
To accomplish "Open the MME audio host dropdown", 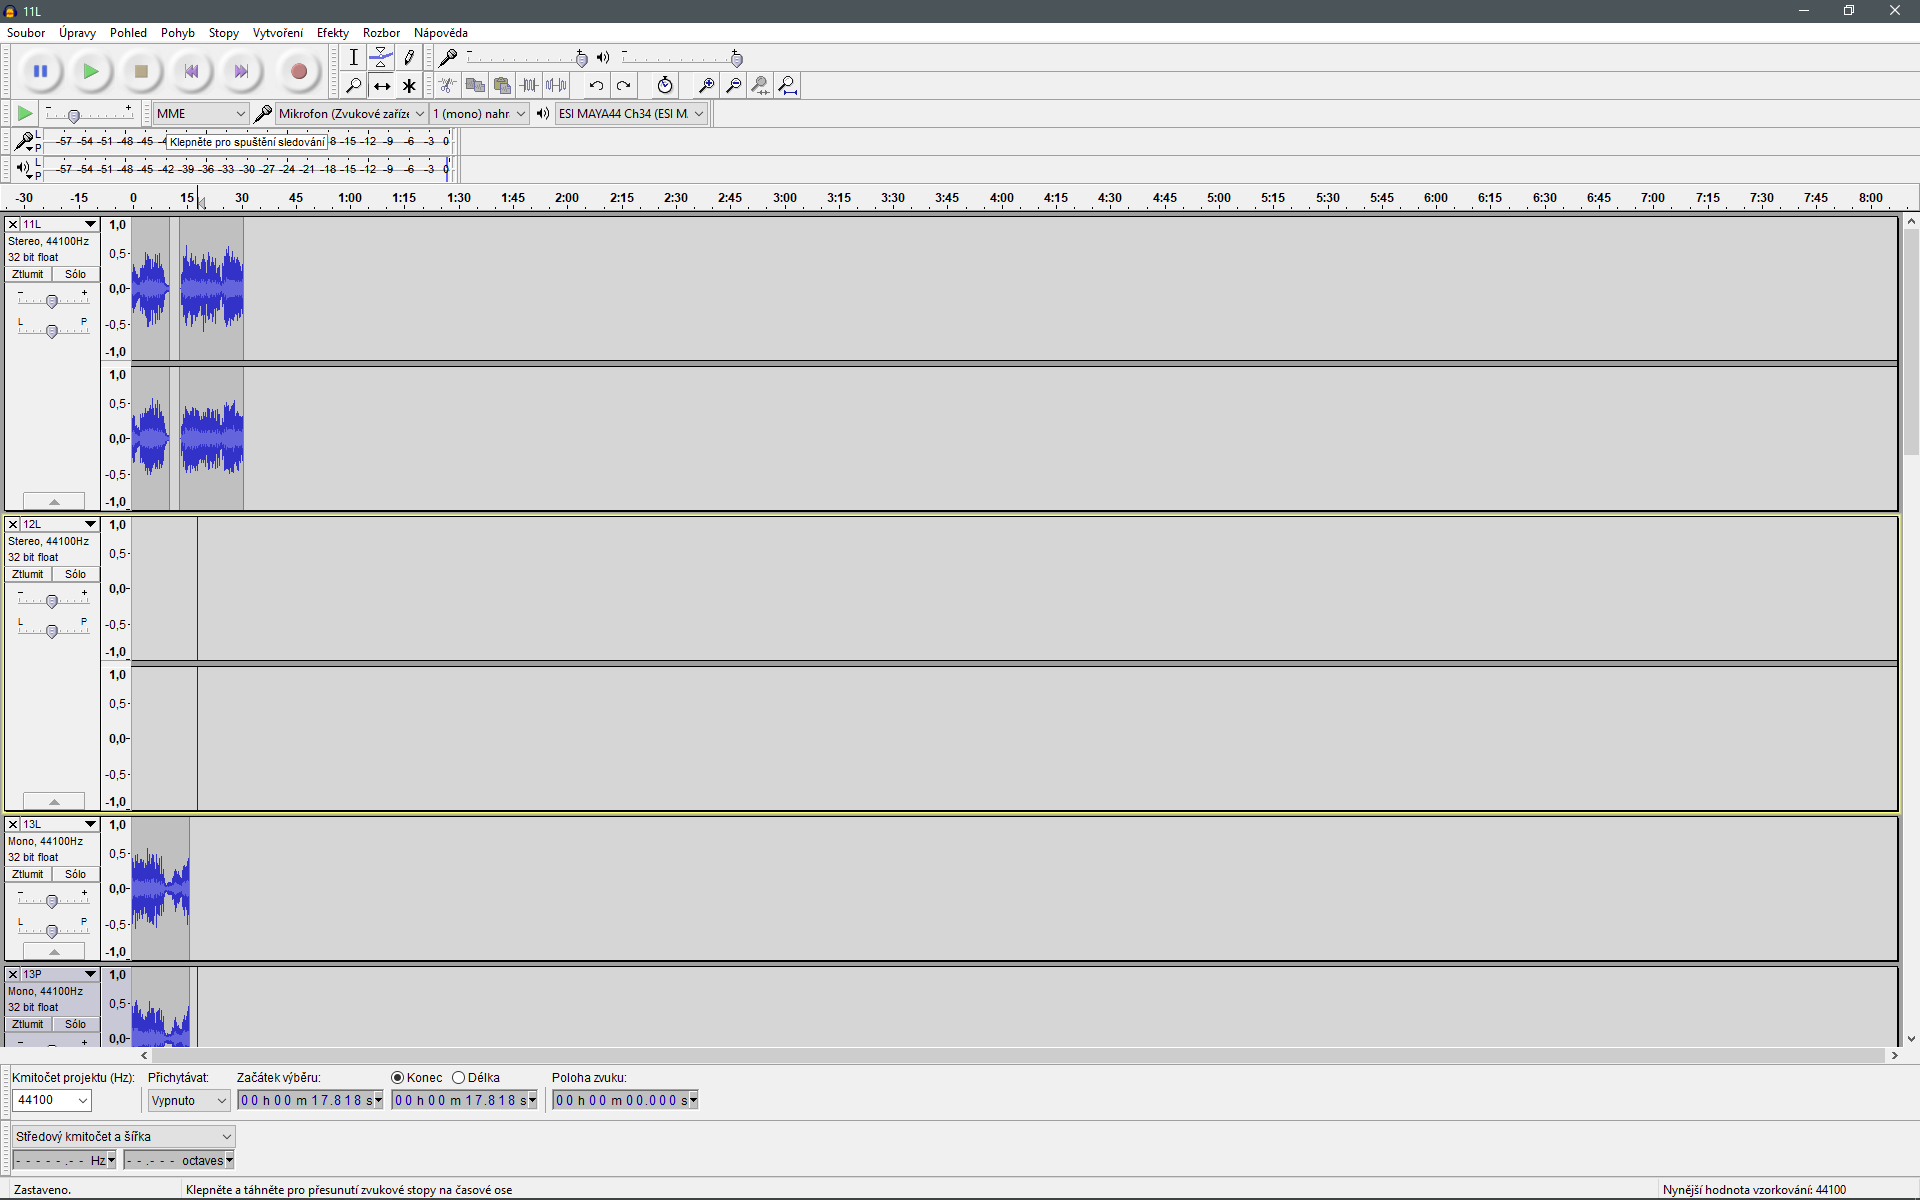I will [200, 113].
